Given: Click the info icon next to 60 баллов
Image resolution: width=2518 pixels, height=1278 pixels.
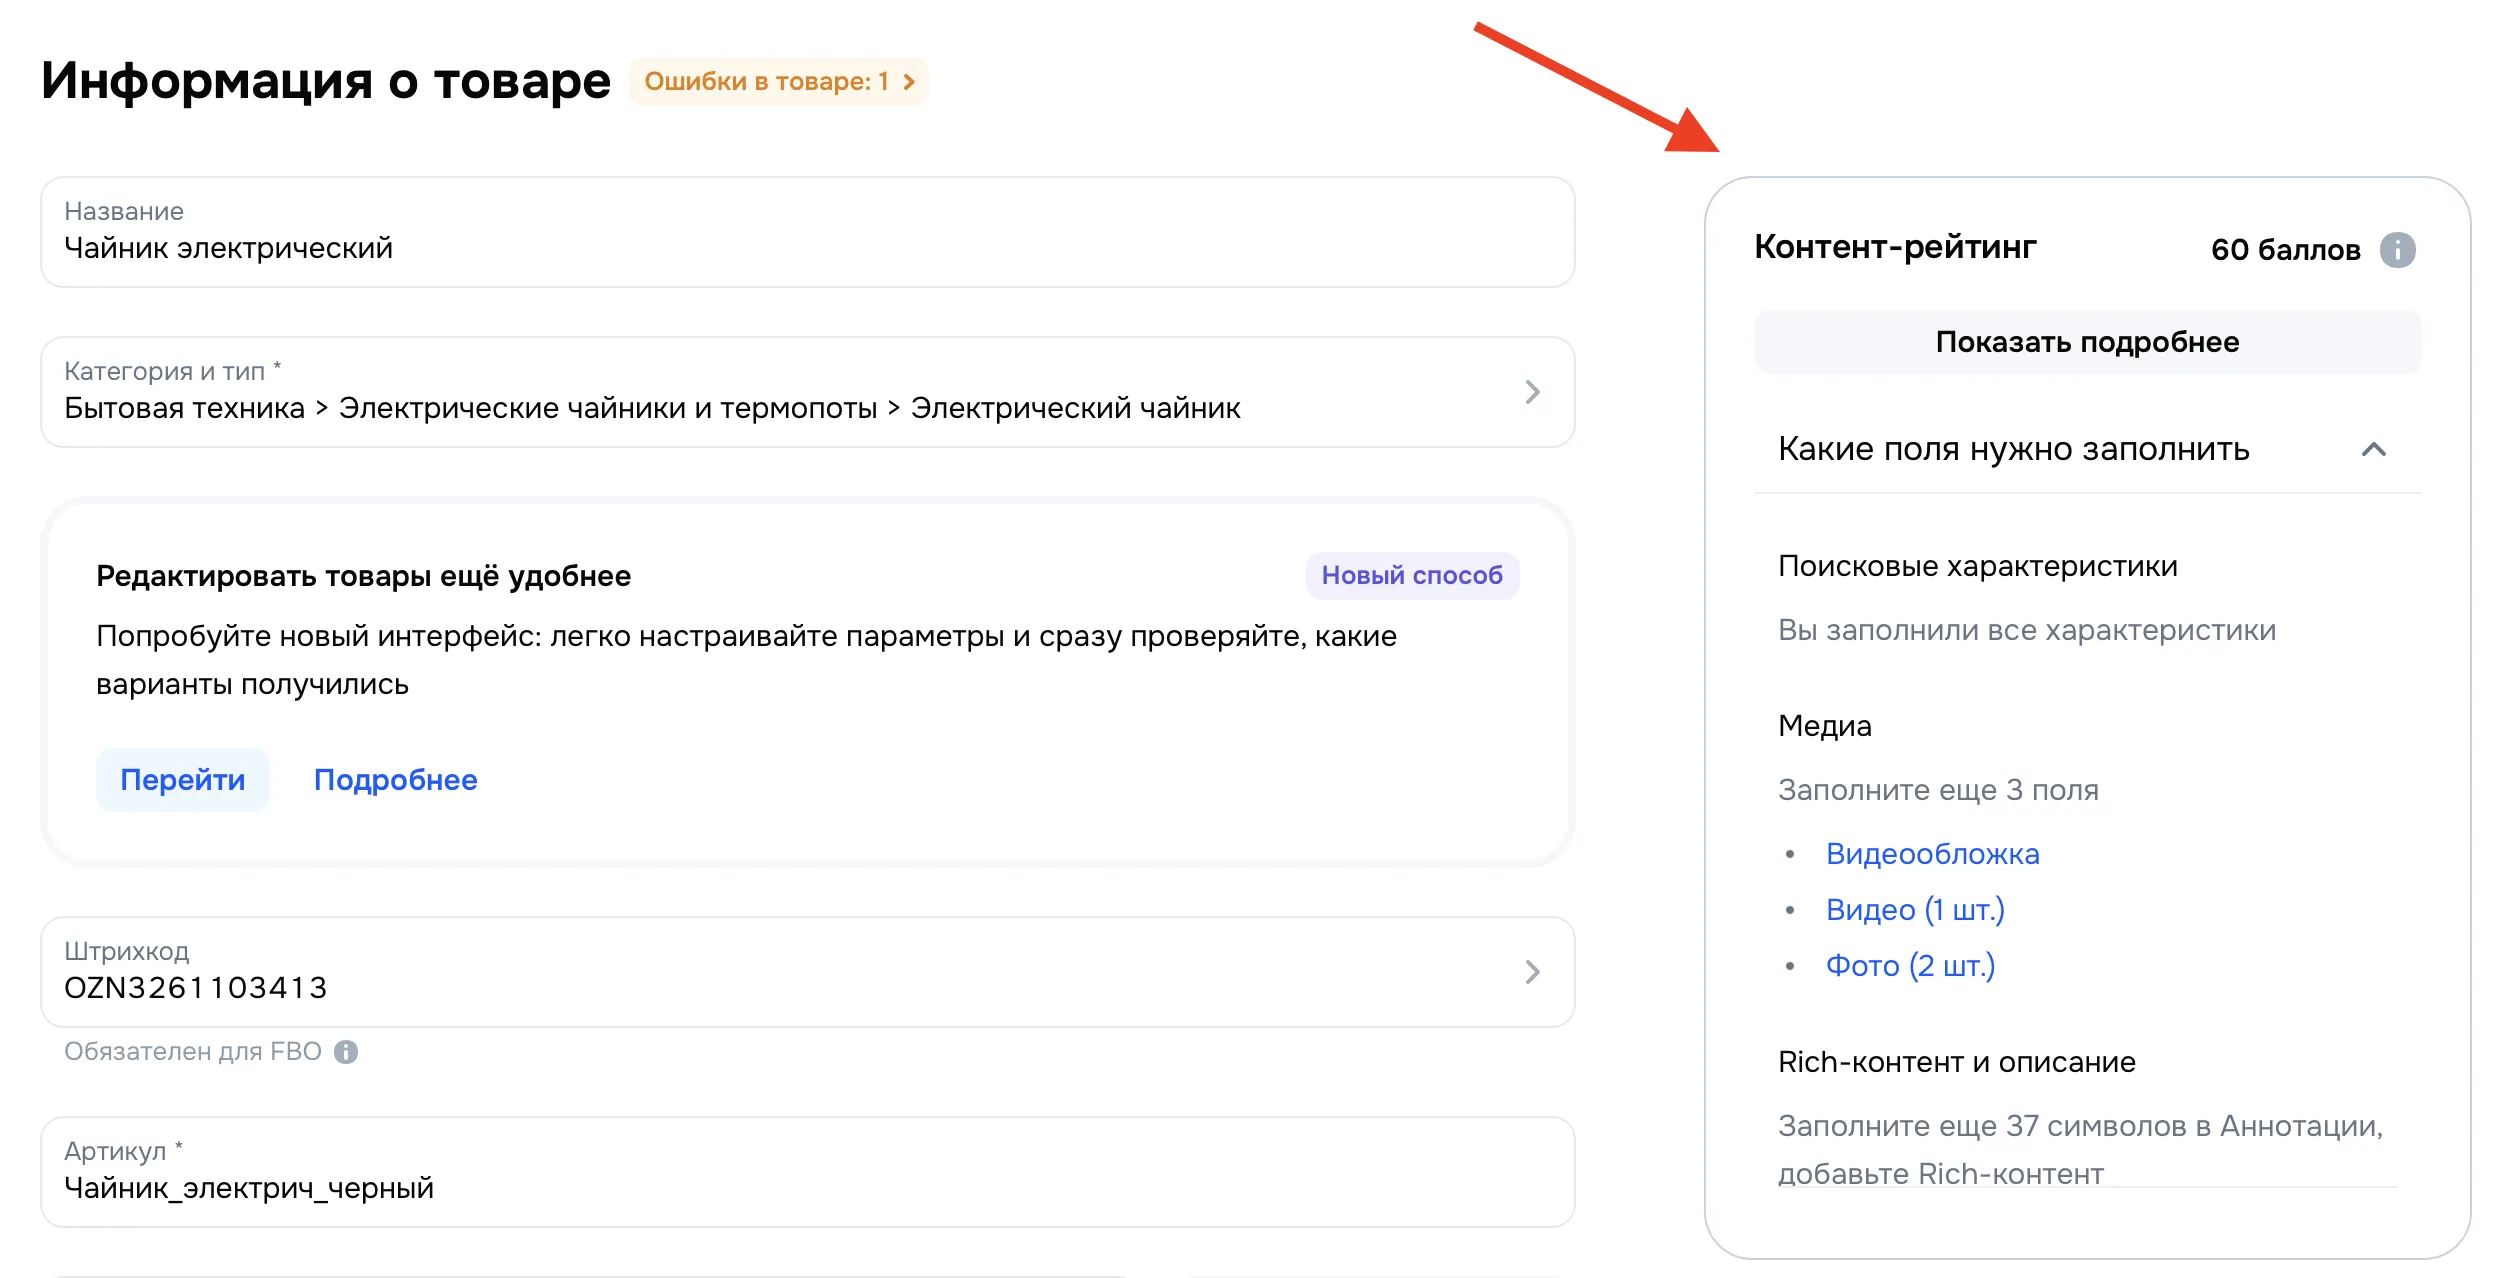Looking at the screenshot, I should point(2399,250).
